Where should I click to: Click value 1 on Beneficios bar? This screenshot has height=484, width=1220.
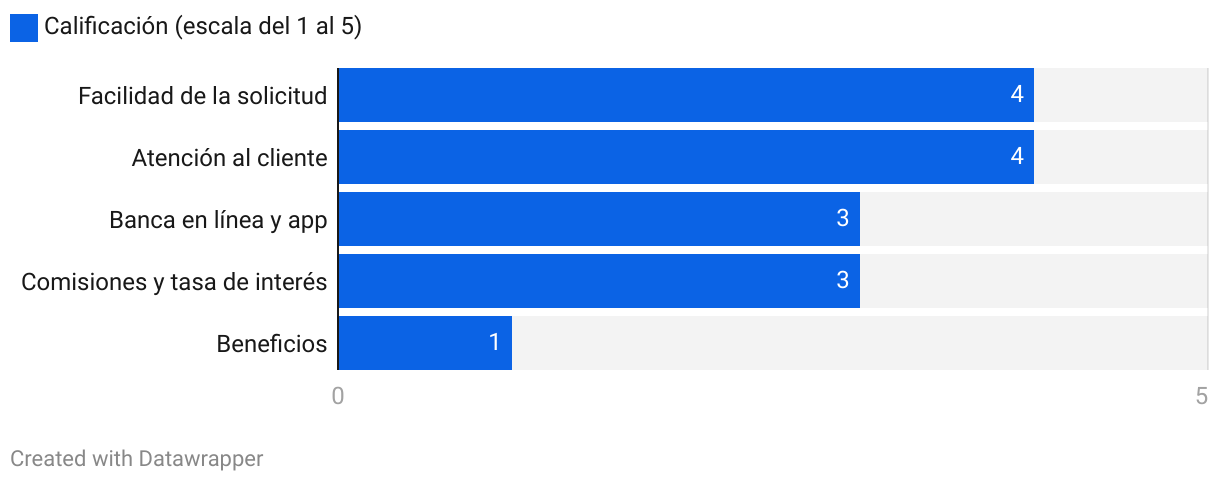(x=494, y=343)
